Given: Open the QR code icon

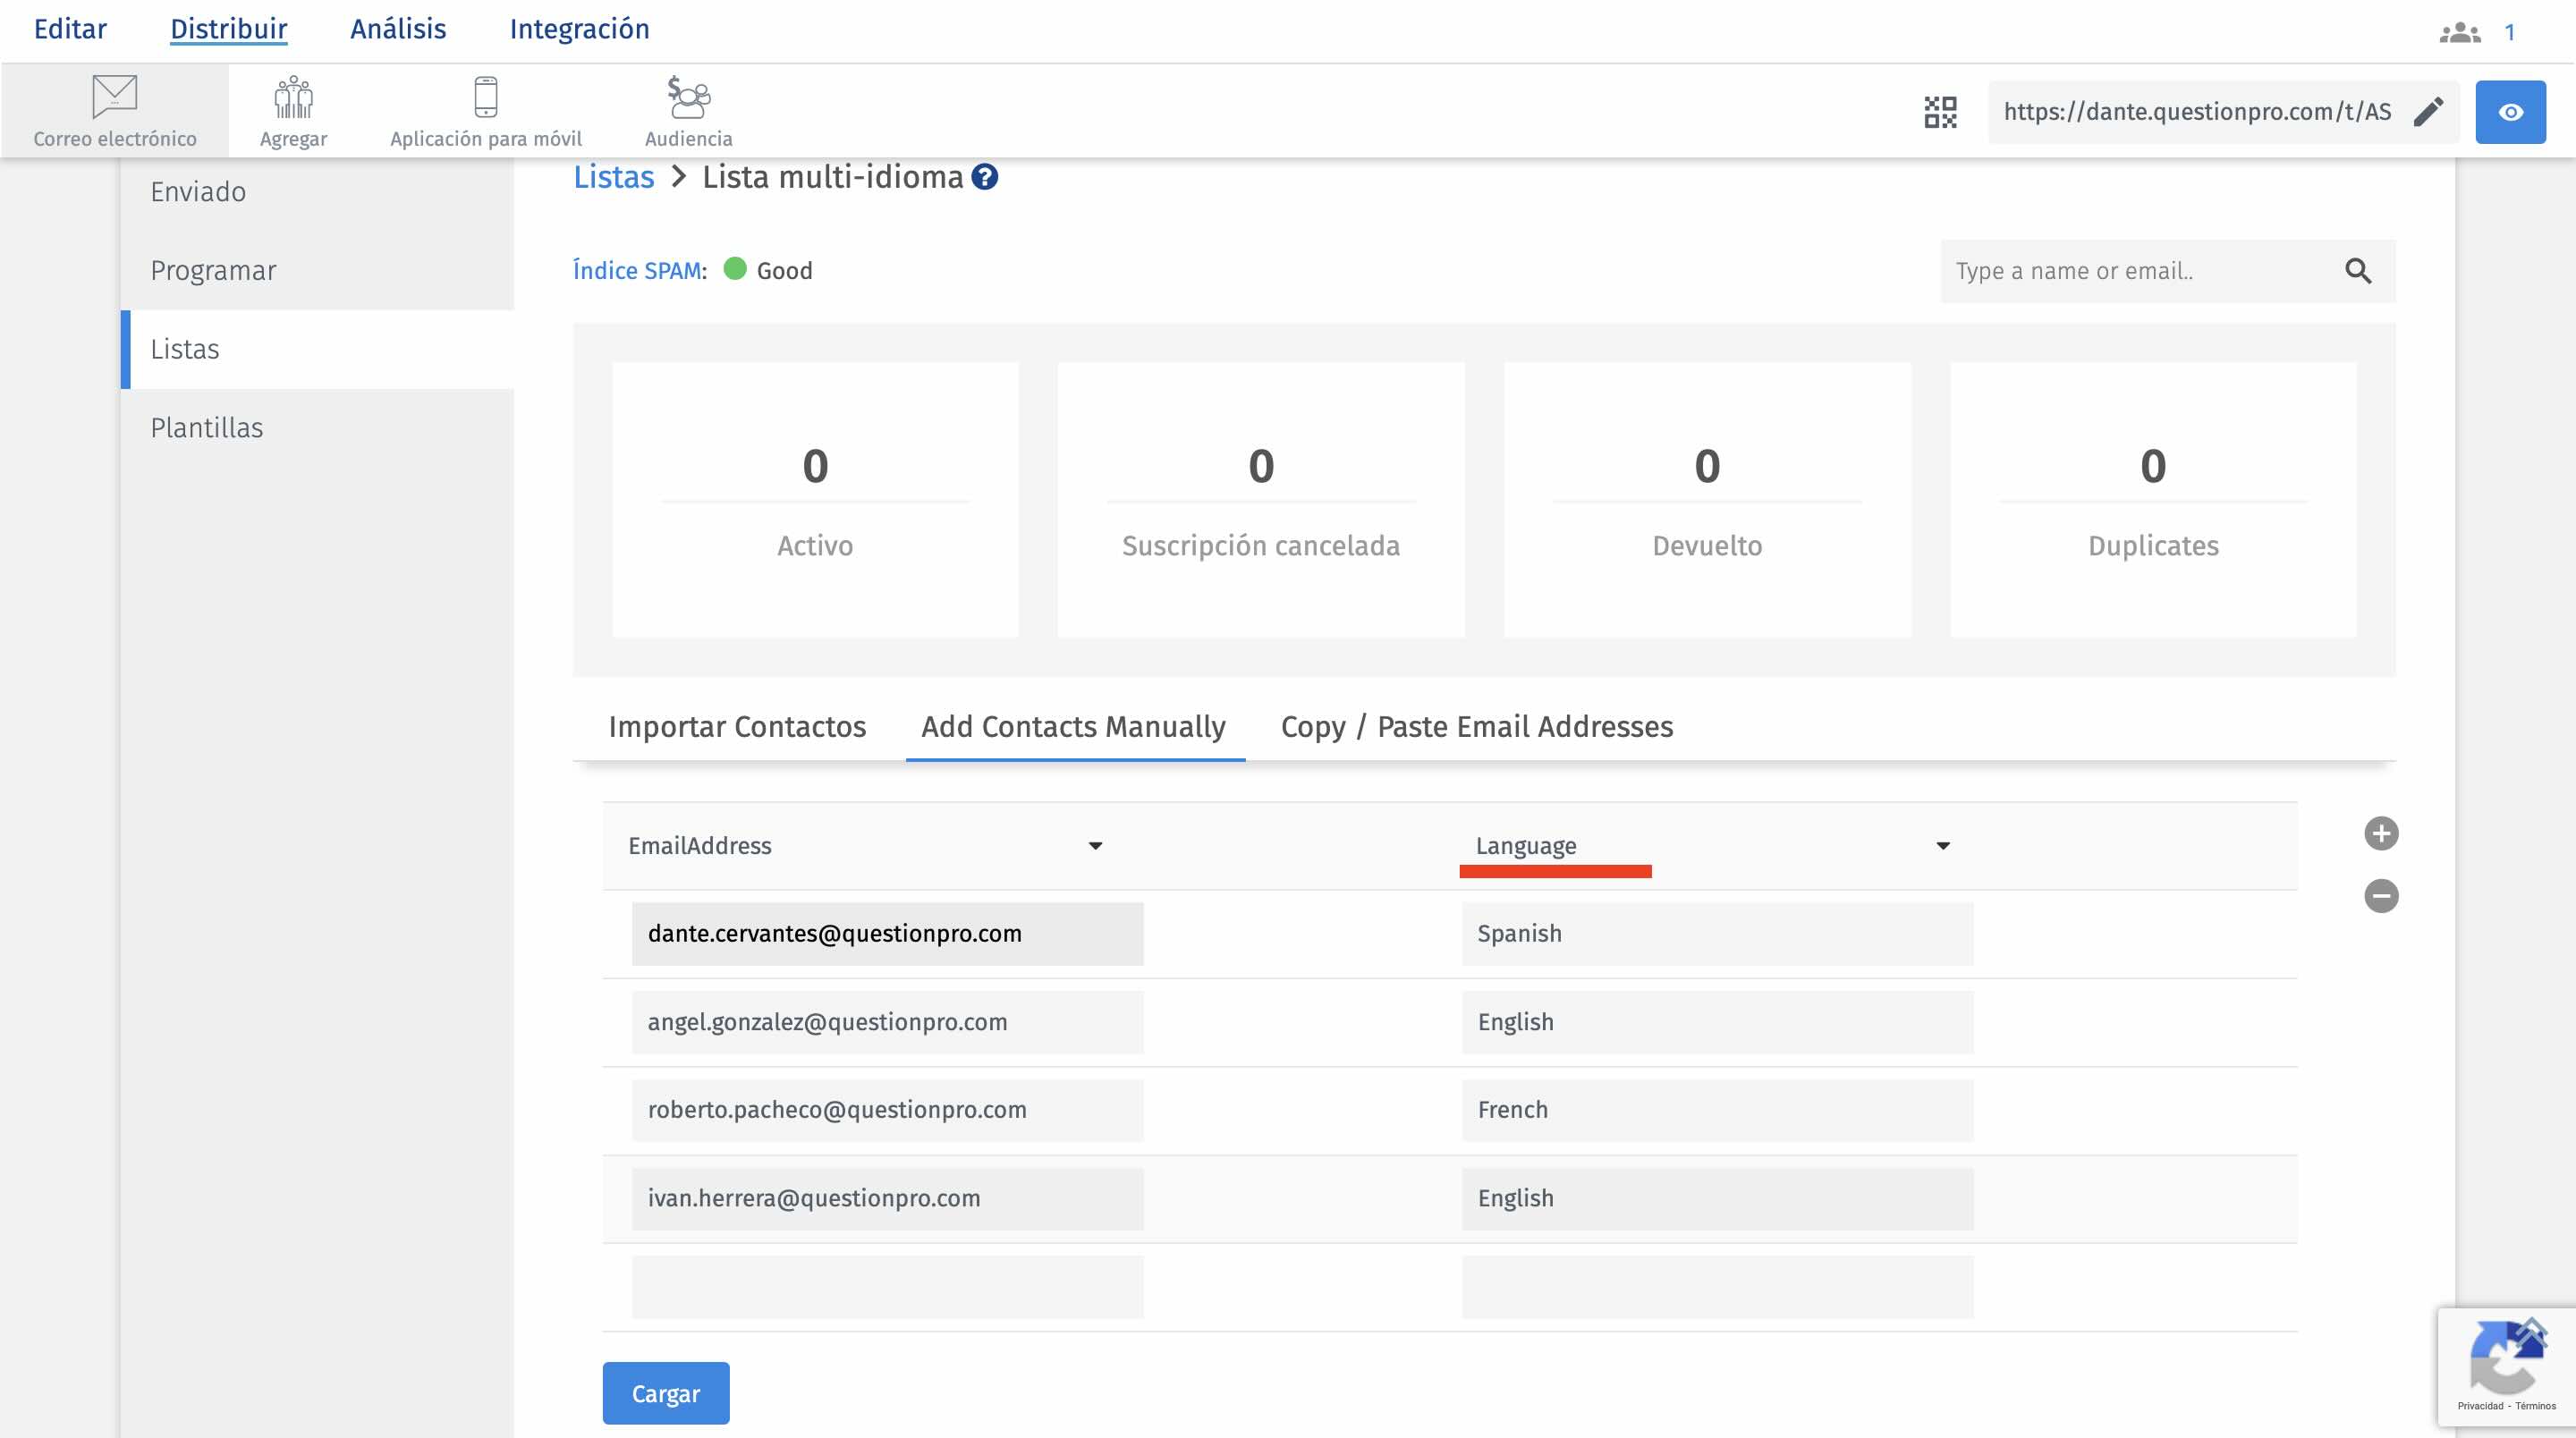Looking at the screenshot, I should [1939, 112].
